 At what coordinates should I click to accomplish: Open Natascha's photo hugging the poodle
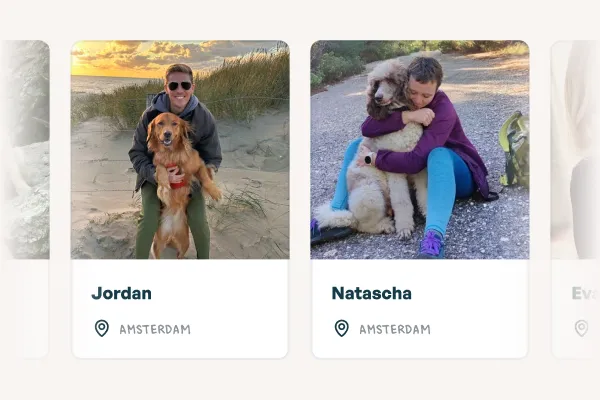tap(420, 150)
